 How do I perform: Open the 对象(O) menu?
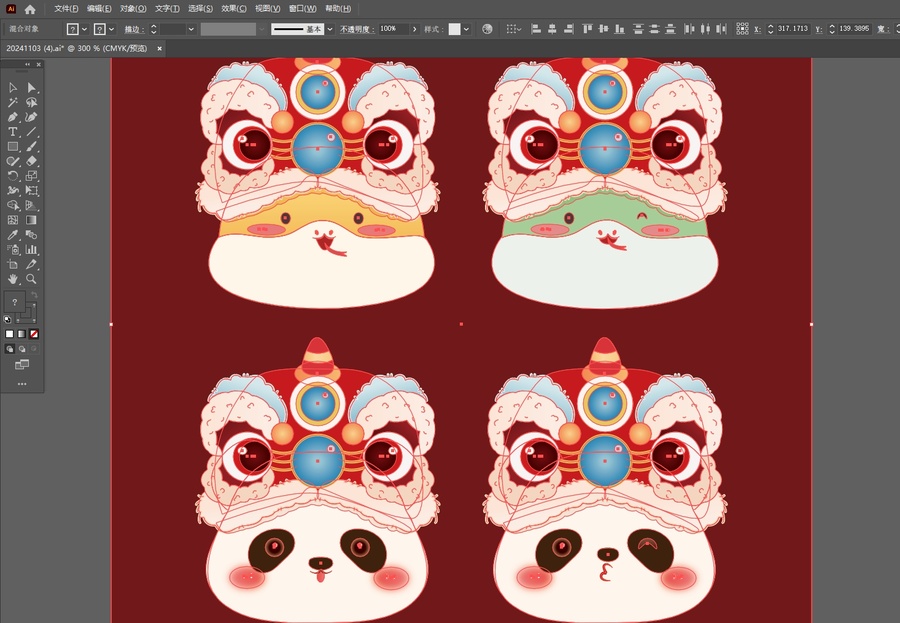[x=133, y=9]
